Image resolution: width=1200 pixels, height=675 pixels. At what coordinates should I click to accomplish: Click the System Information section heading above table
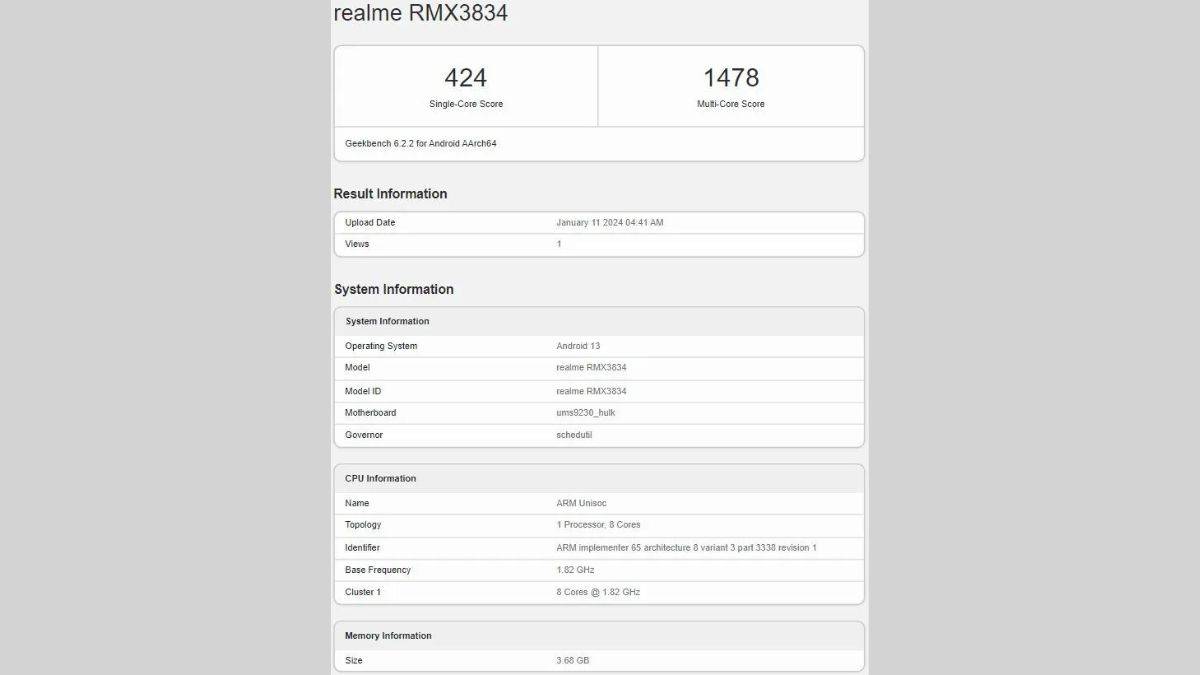394,289
